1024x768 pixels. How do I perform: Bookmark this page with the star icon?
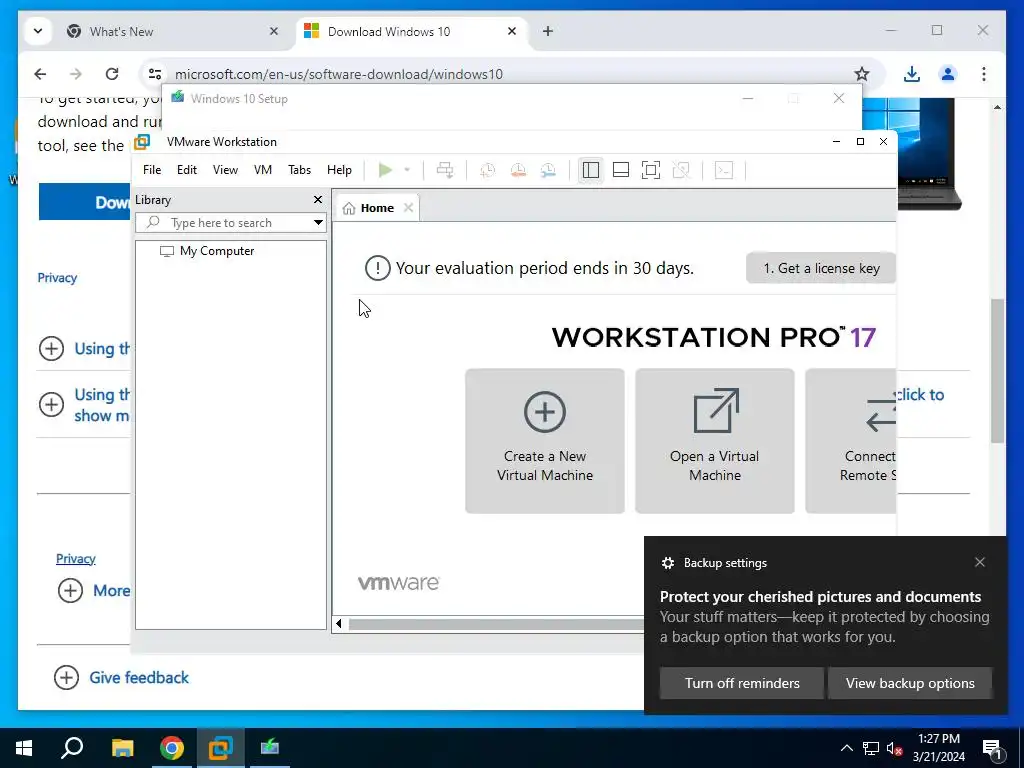coord(862,74)
